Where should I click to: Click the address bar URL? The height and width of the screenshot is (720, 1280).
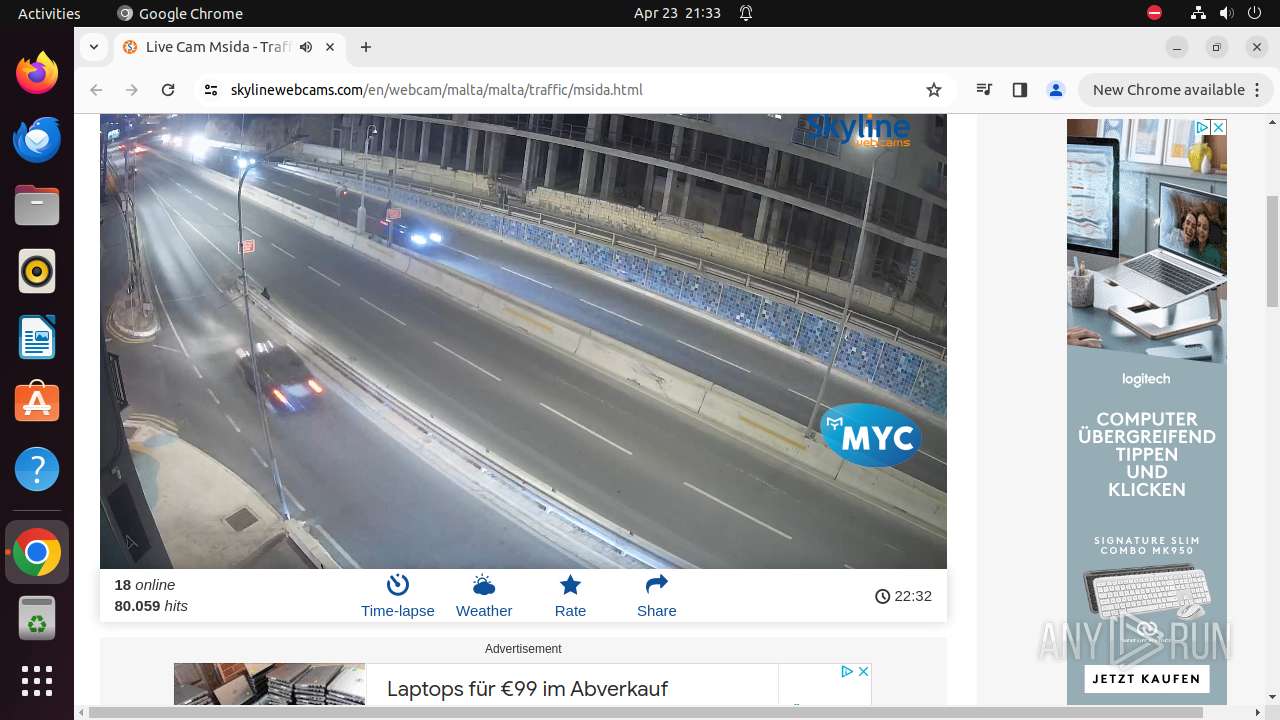tap(437, 90)
